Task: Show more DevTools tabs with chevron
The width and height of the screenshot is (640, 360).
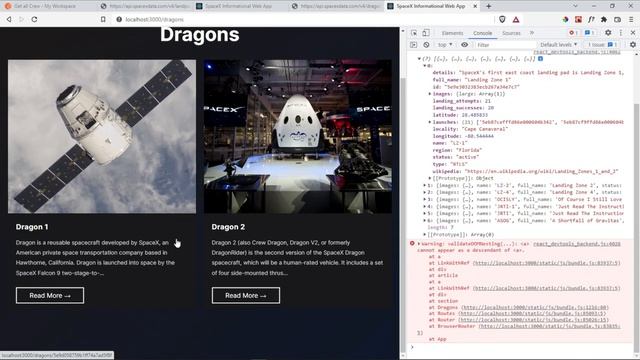Action: click(x=532, y=33)
